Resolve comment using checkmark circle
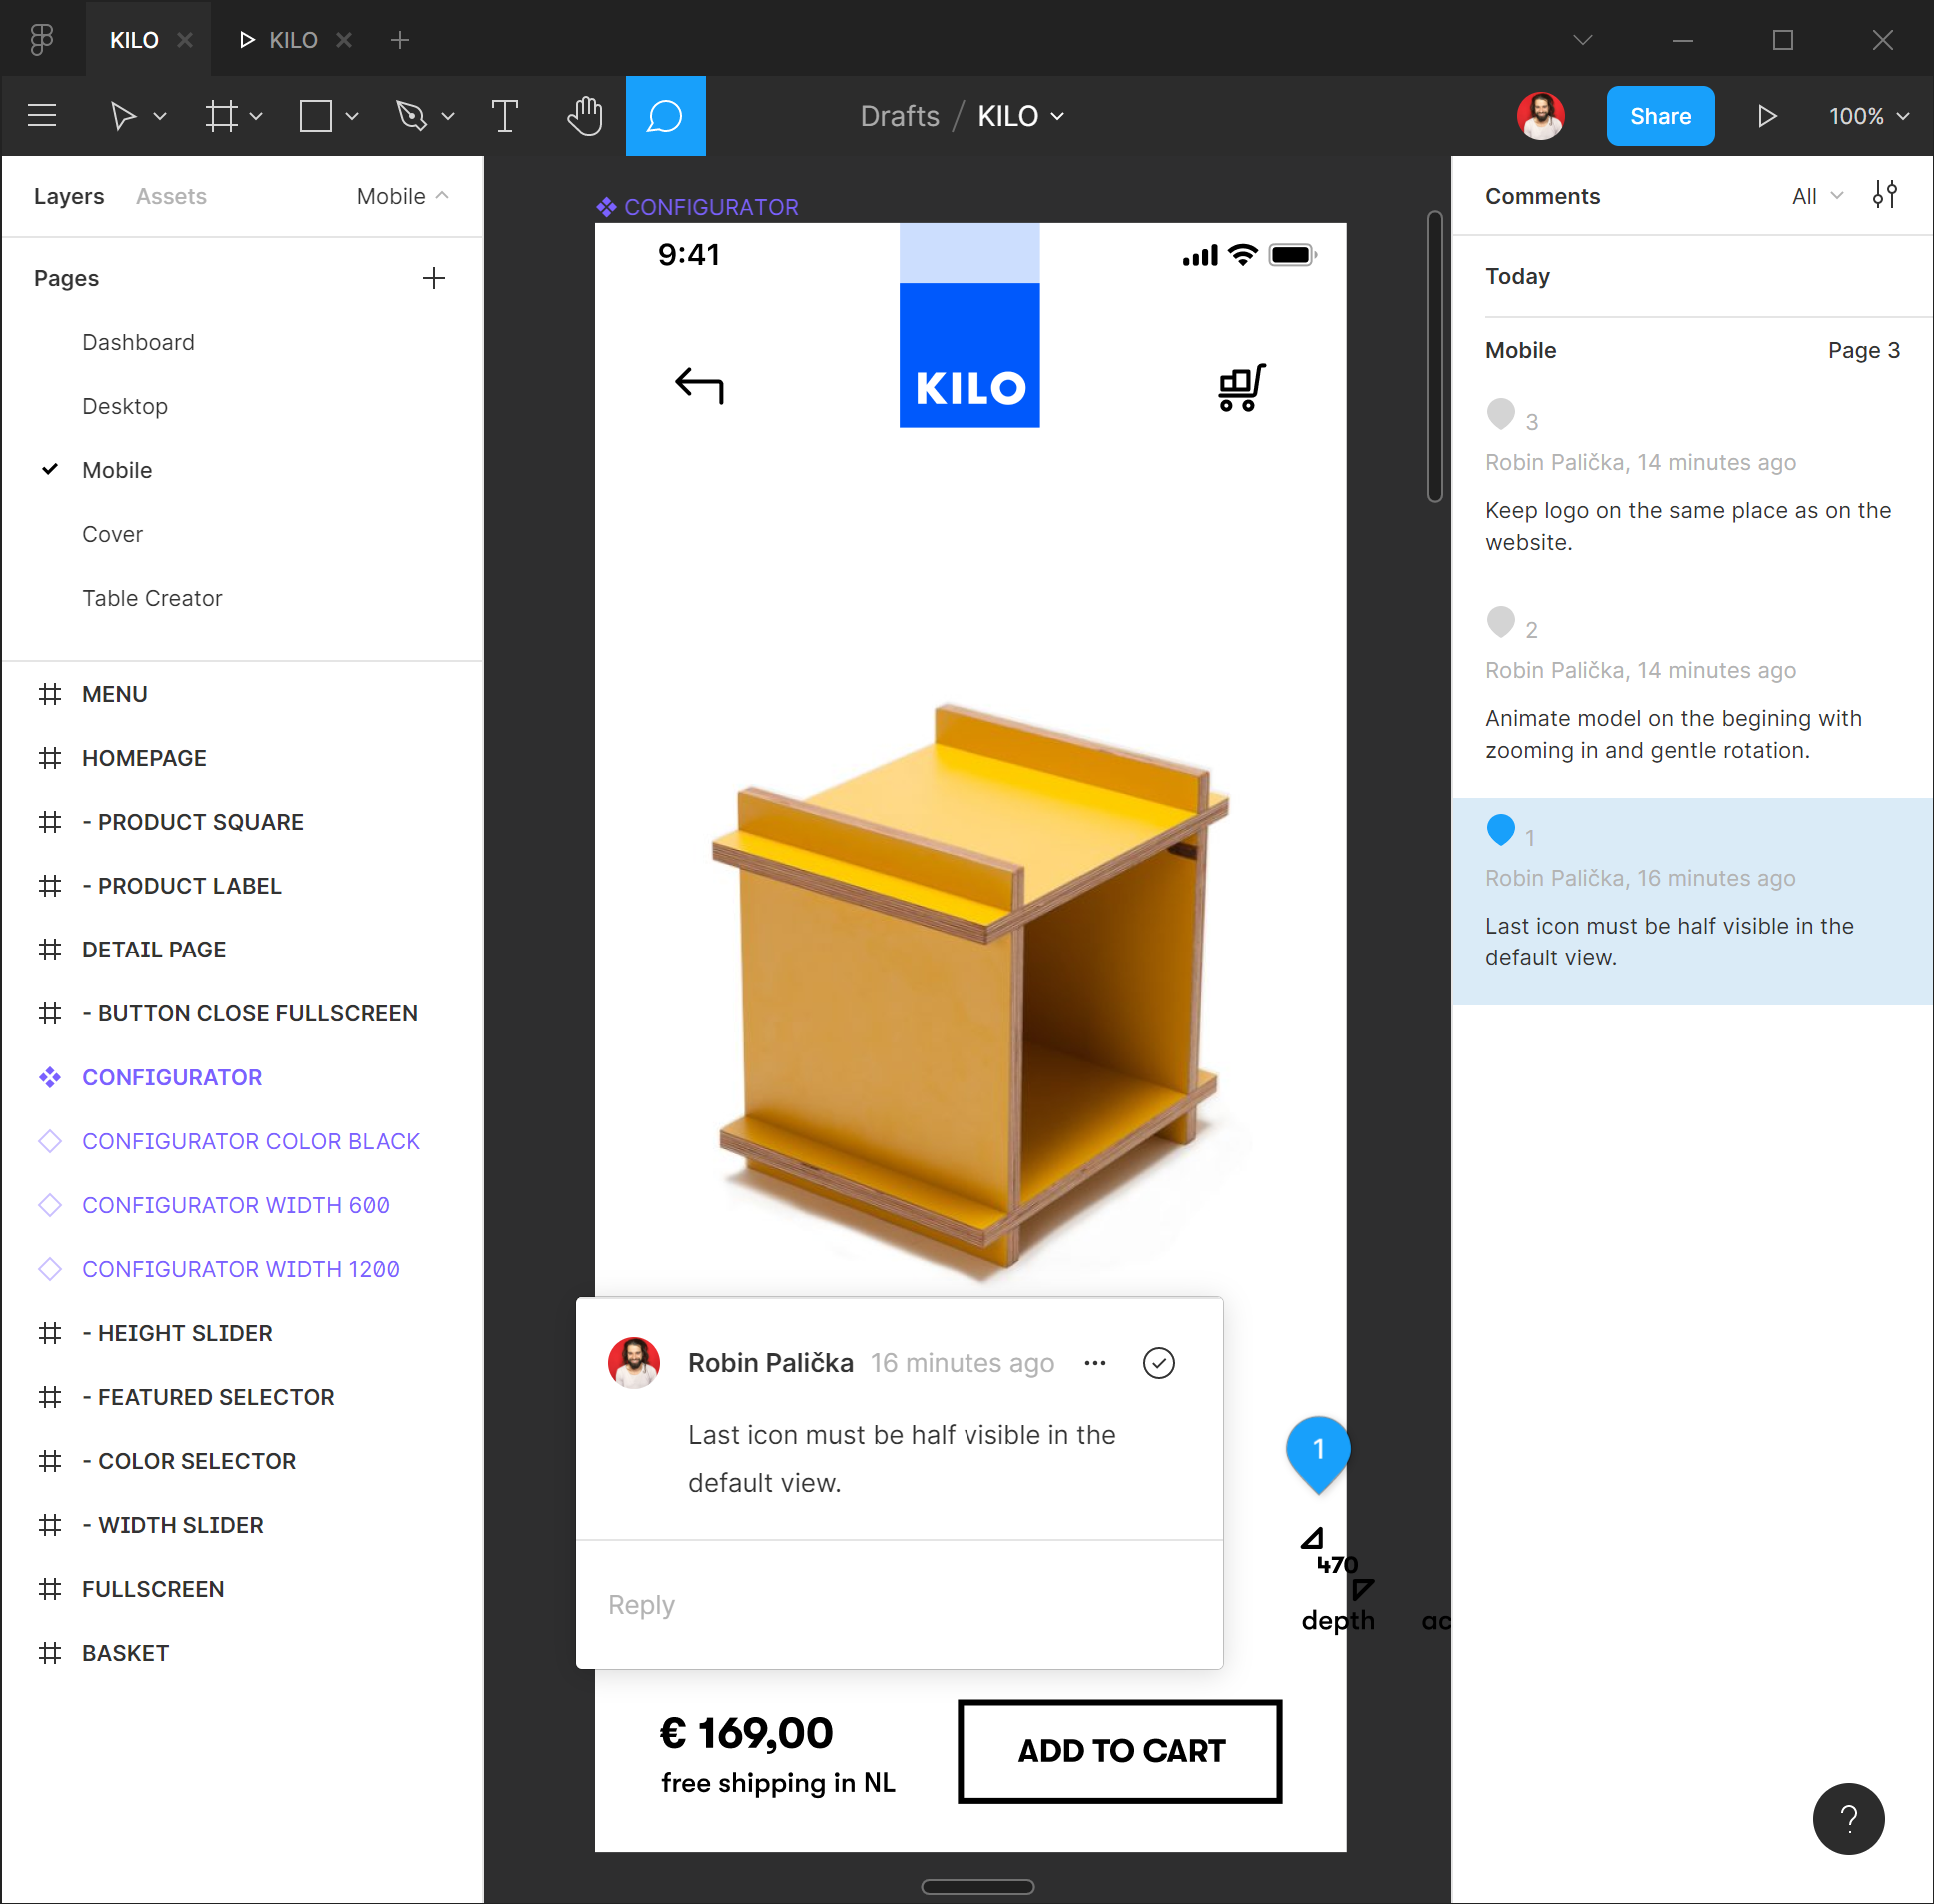This screenshot has height=1904, width=1934. point(1158,1363)
